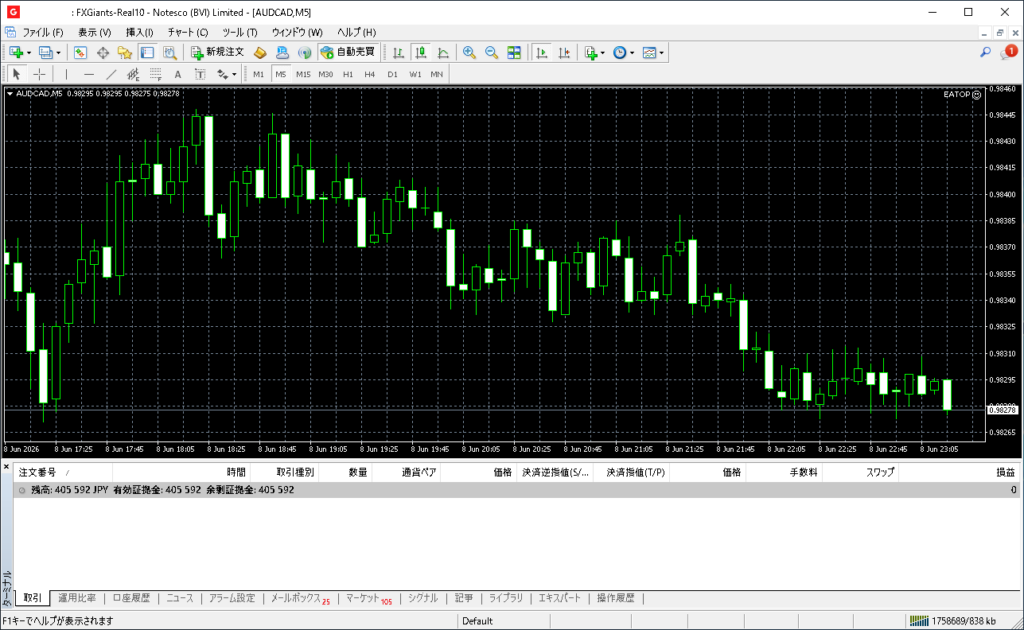
Task: Toggle the 自動売買 auto trading button
Action: point(348,52)
